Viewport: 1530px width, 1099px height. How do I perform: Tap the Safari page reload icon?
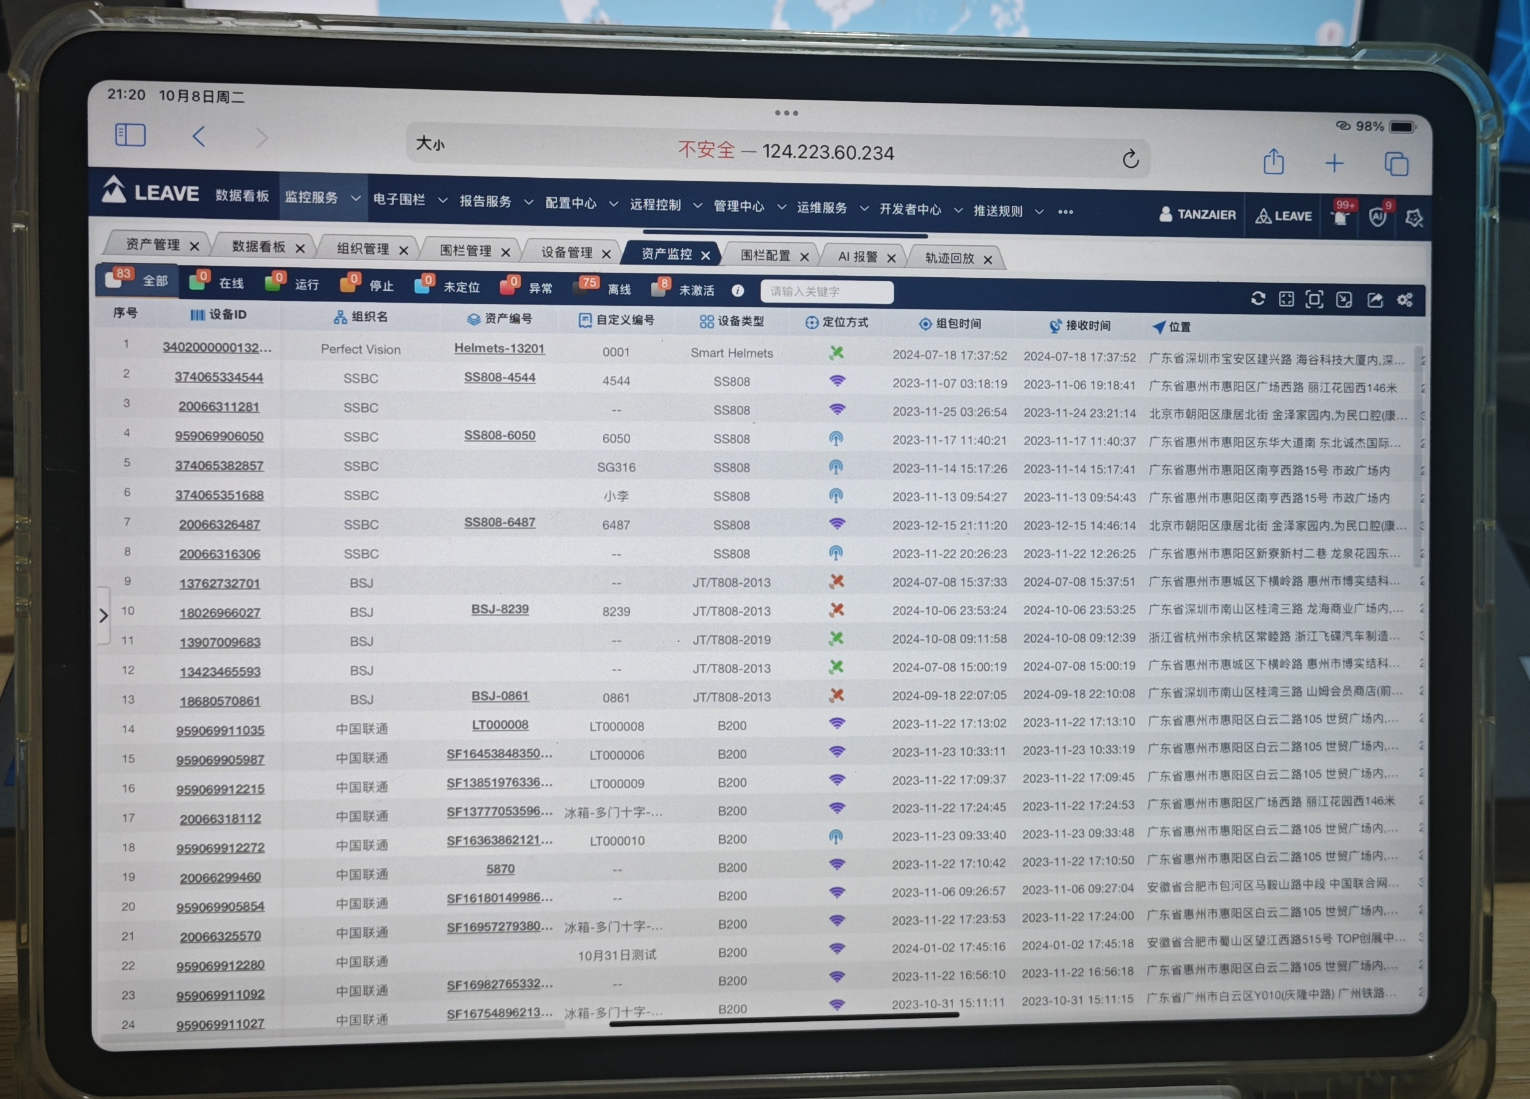point(1130,159)
